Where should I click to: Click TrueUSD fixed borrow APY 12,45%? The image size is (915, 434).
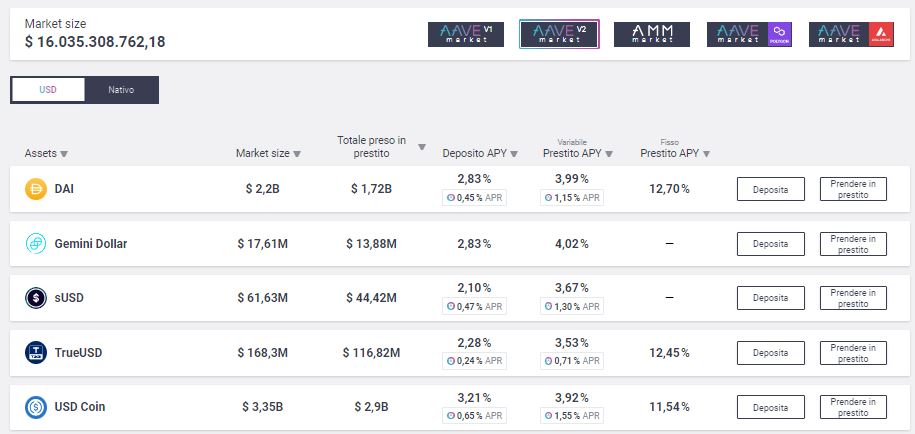669,352
